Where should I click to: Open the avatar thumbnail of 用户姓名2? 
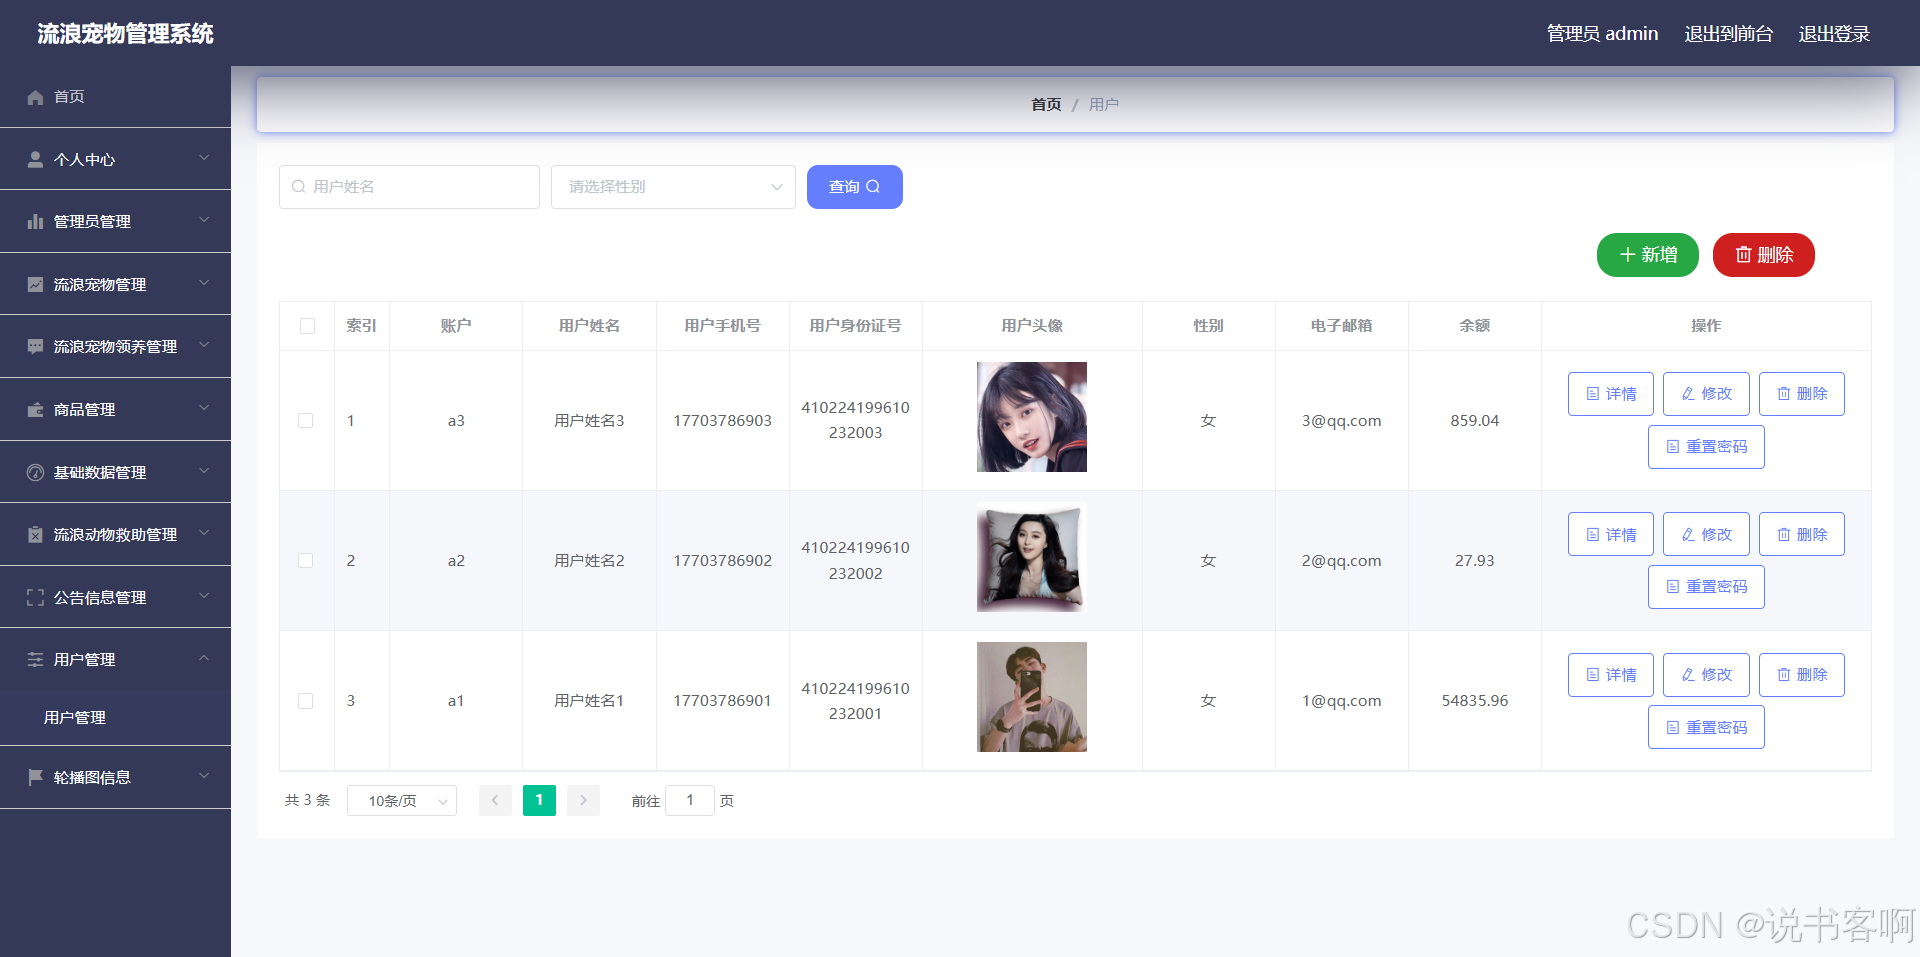1032,557
